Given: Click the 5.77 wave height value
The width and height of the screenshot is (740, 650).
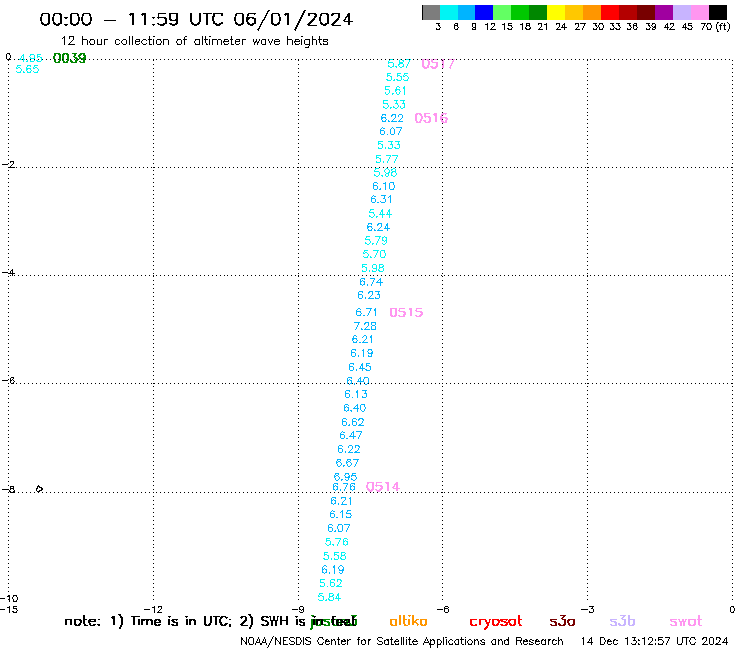Looking at the screenshot, I should click(387, 159).
